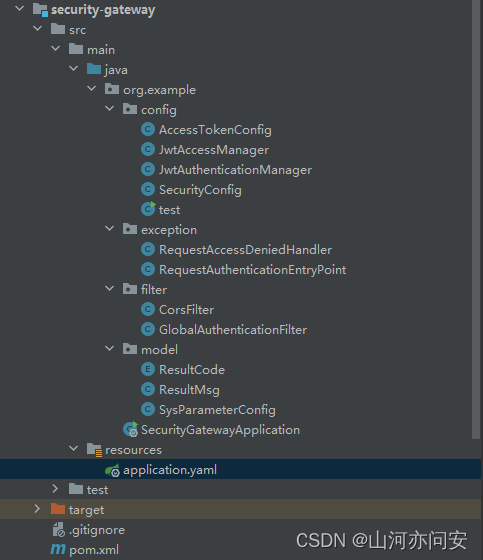Click the .gitignore file icon
The height and width of the screenshot is (560, 483).
[59, 530]
